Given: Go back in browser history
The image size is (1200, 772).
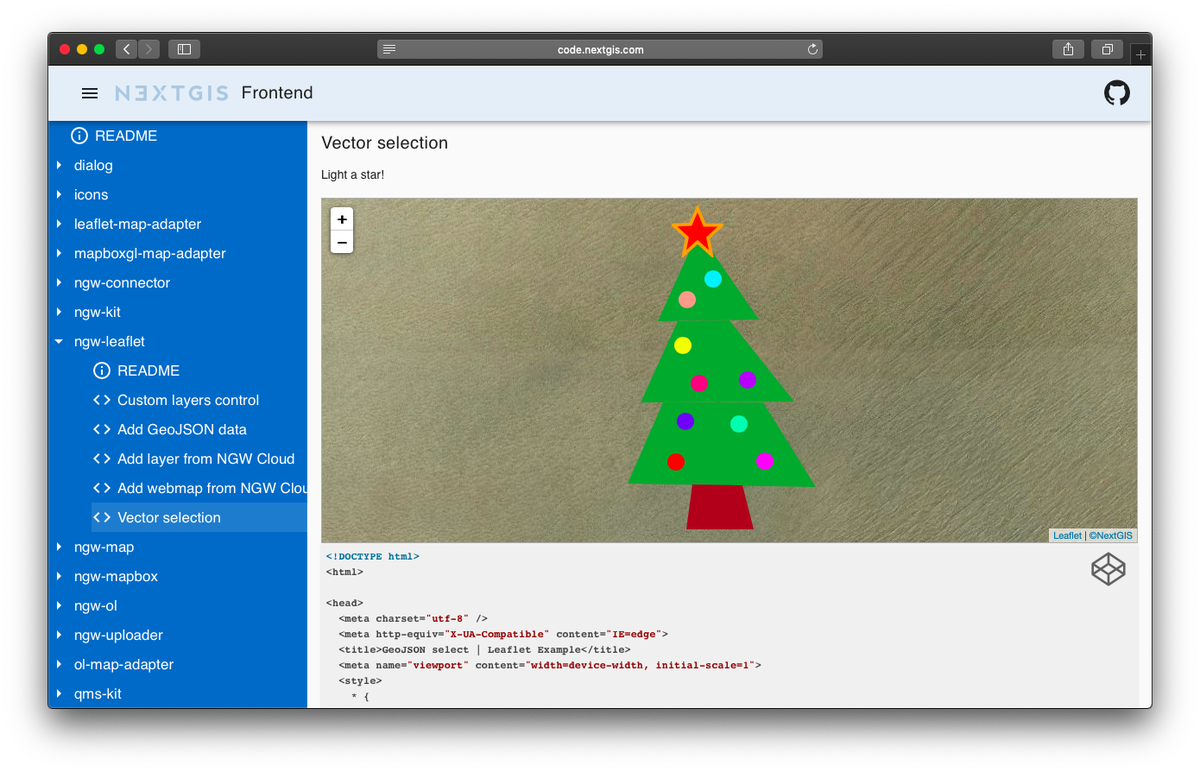Looking at the screenshot, I should pyautogui.click(x=126, y=49).
